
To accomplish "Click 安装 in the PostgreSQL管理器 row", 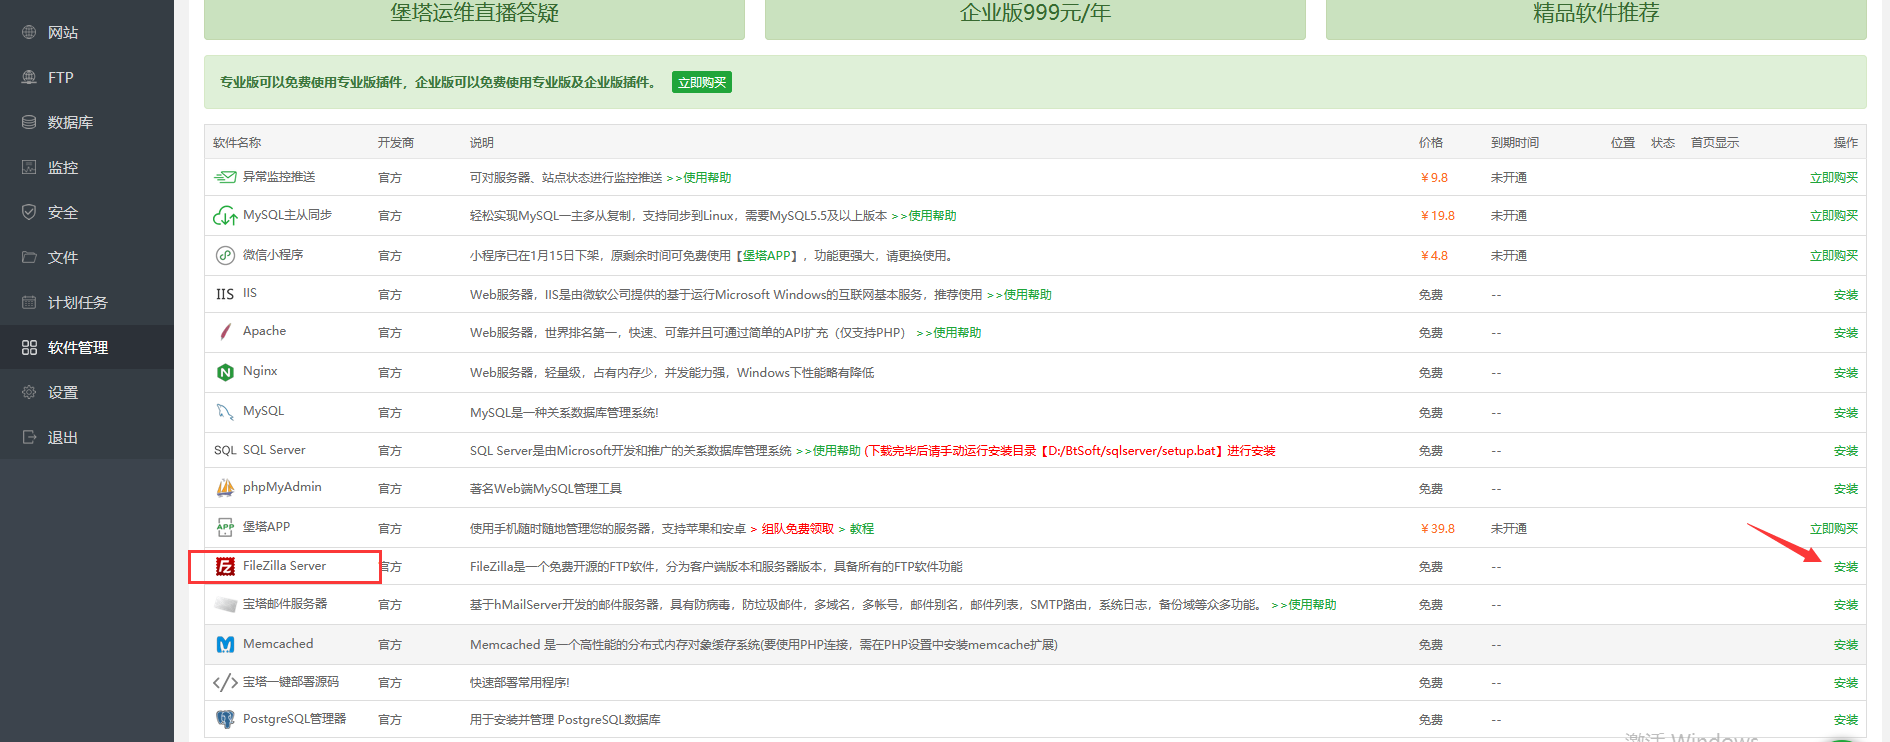I will (1845, 719).
